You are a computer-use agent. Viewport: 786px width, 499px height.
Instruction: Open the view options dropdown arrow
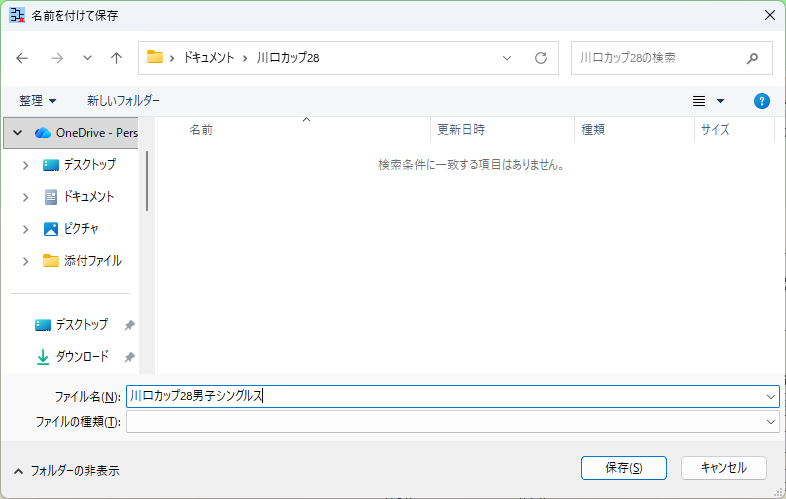point(720,101)
